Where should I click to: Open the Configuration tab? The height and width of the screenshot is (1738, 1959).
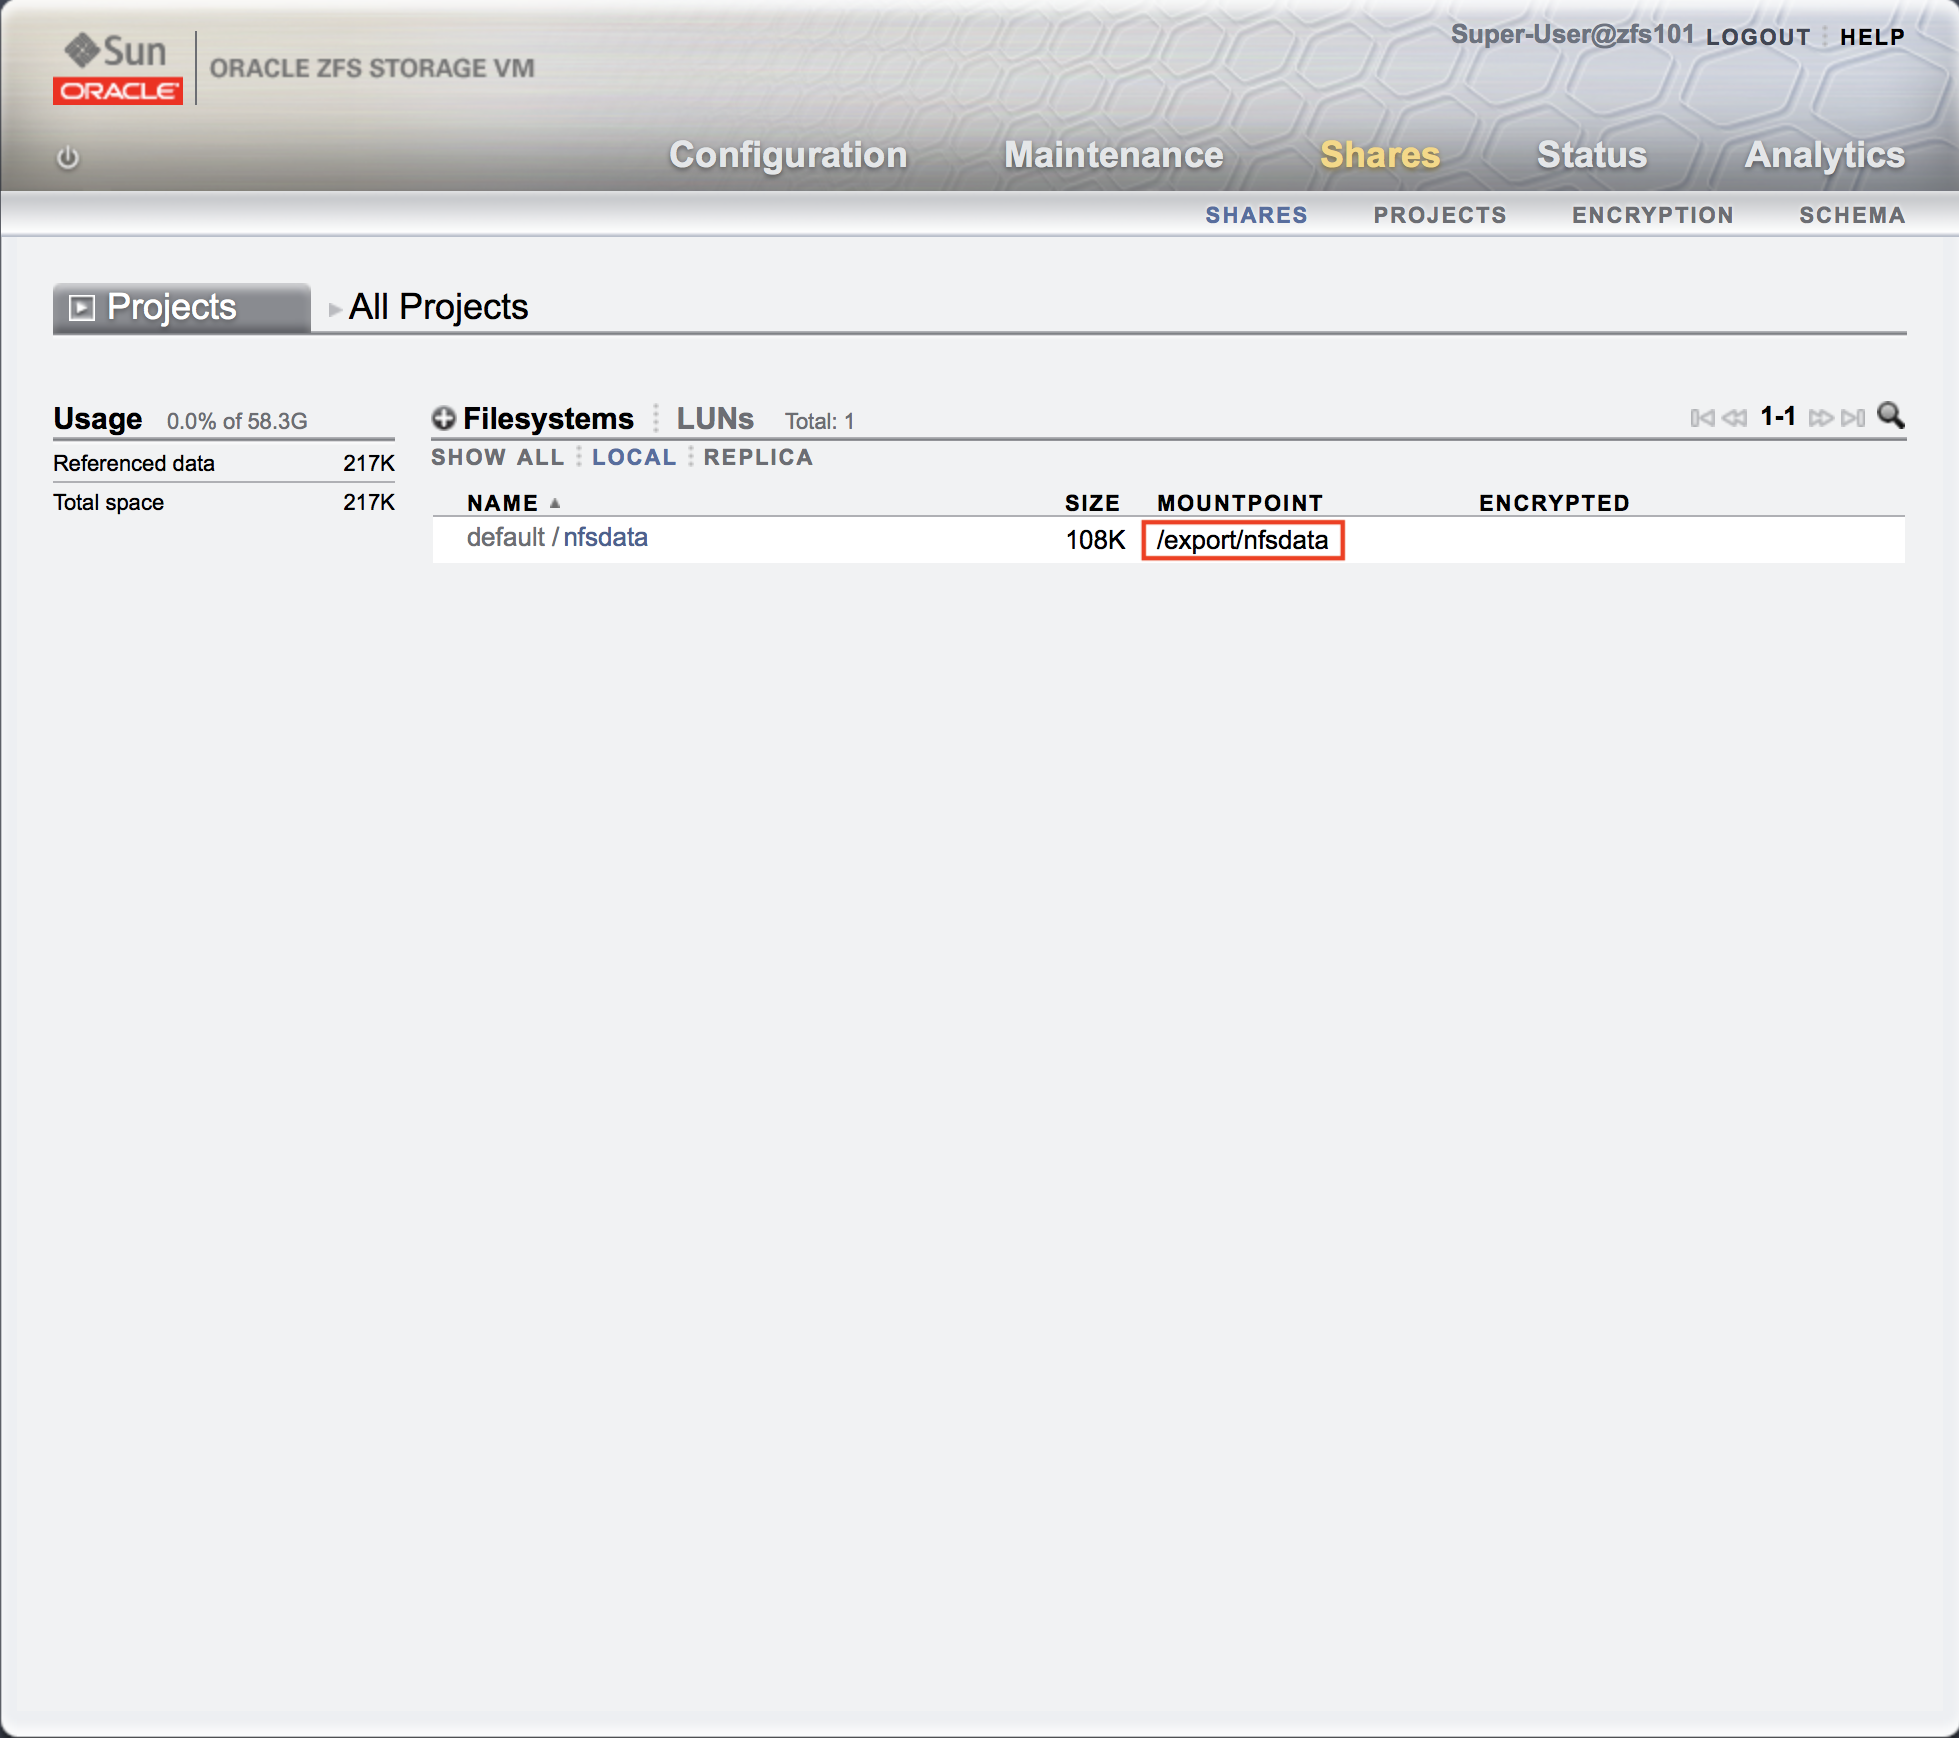click(x=788, y=155)
